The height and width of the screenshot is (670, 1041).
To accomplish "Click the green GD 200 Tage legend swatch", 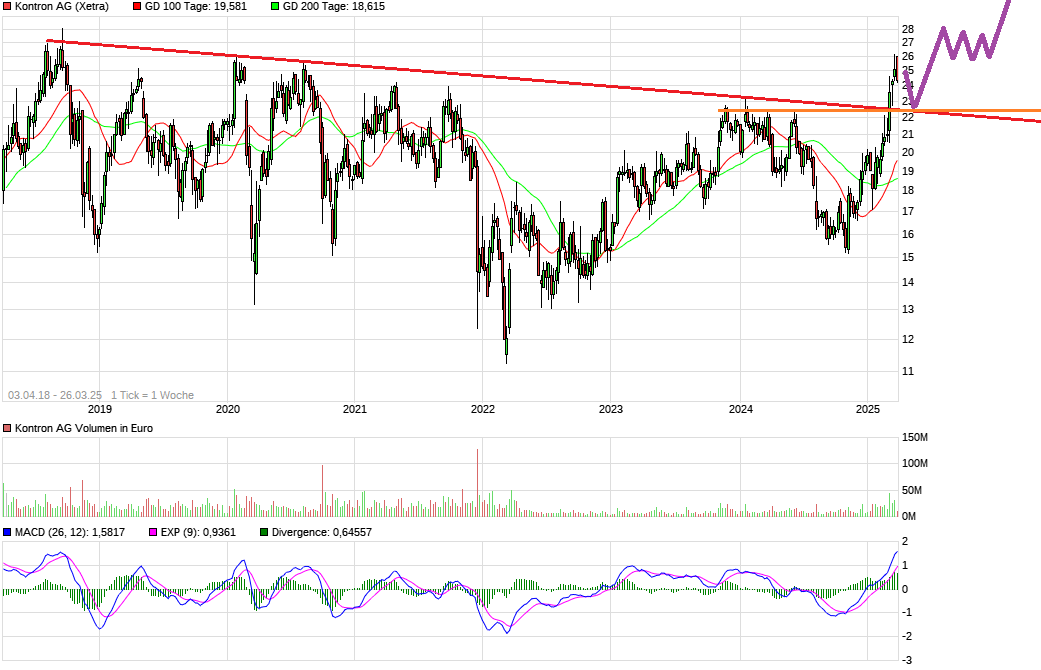I will pos(276,7).
